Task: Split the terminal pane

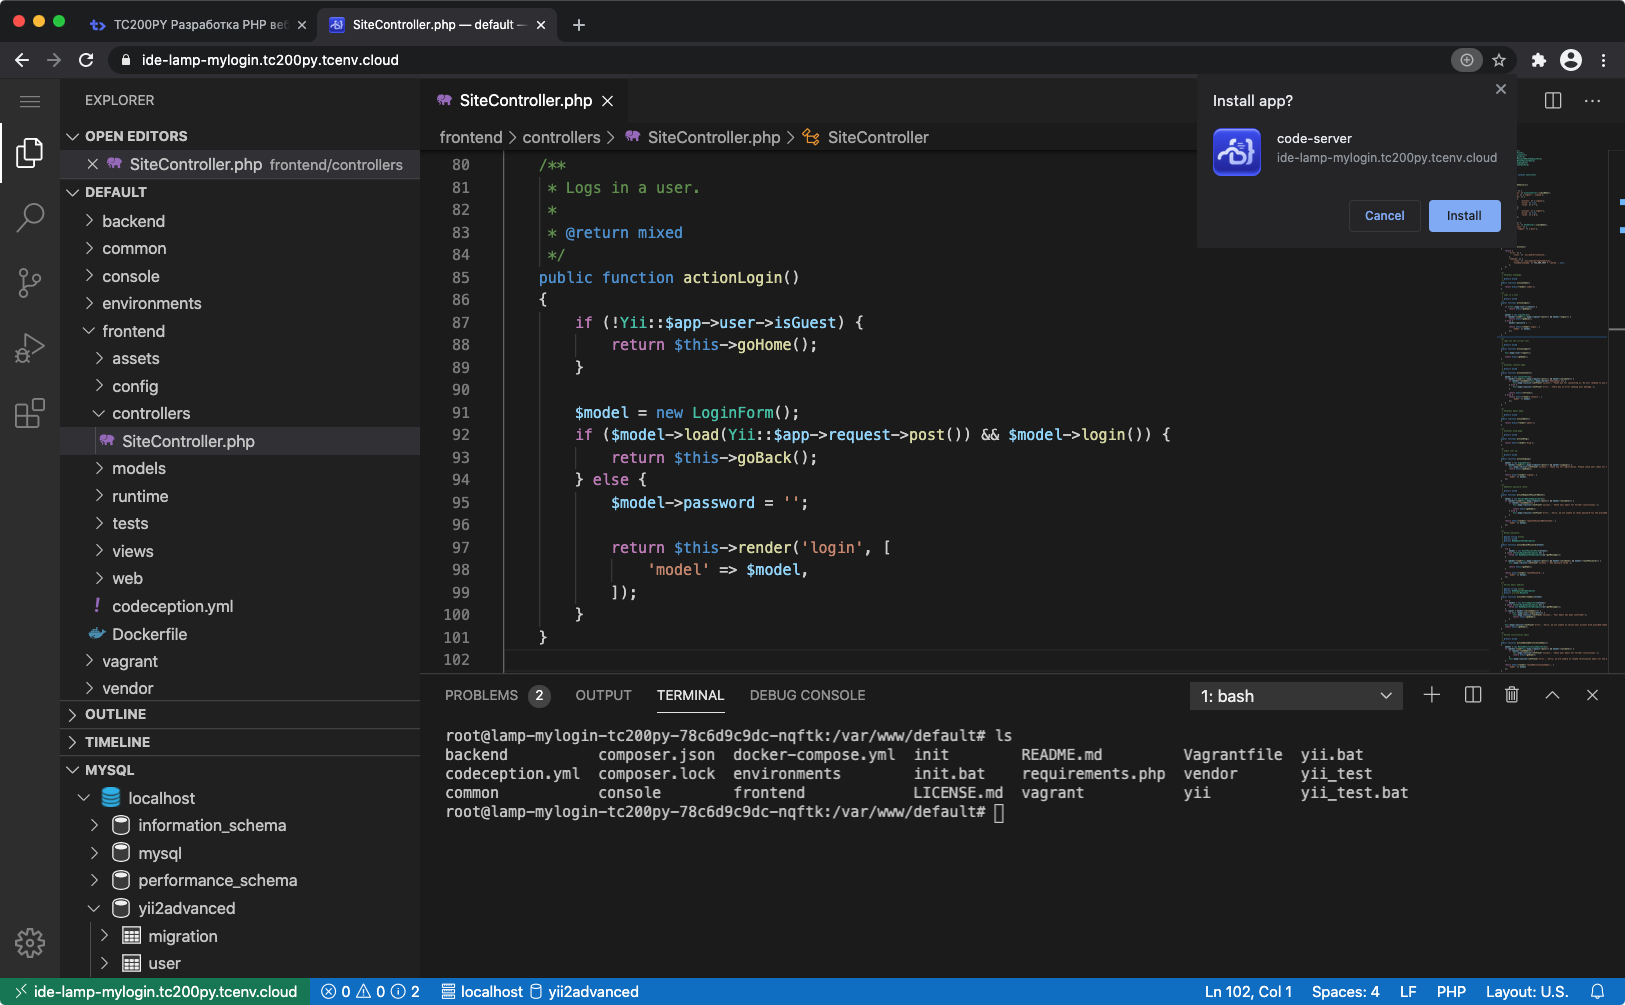Action: pyautogui.click(x=1472, y=694)
